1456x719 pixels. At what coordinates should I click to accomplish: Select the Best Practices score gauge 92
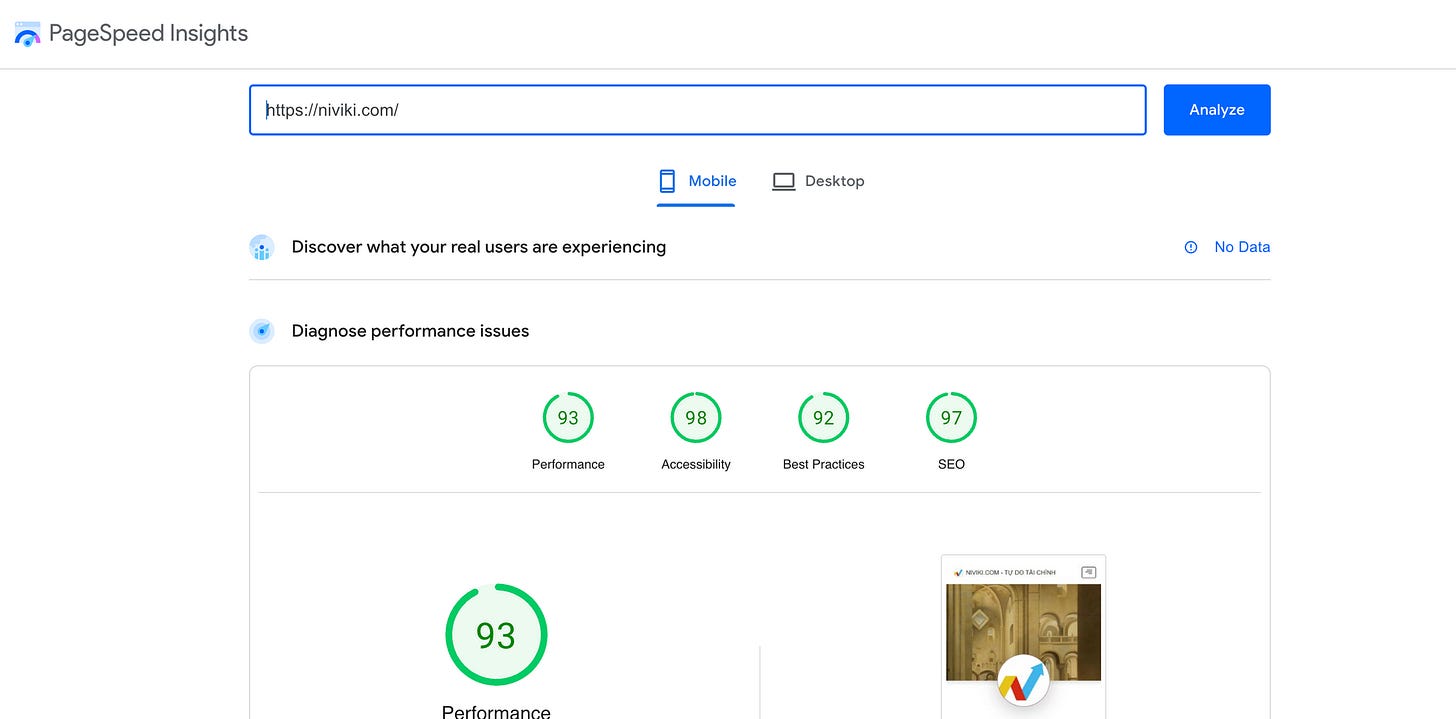(824, 431)
